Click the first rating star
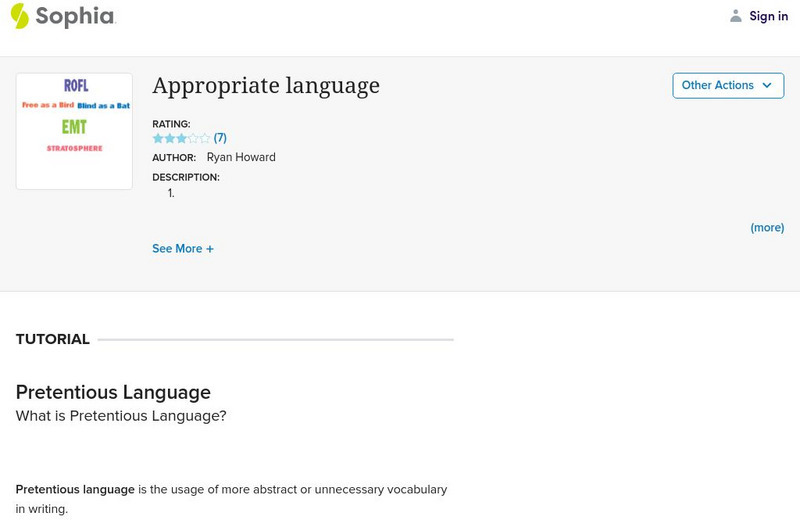Viewport: 800px width, 520px height. tap(158, 138)
